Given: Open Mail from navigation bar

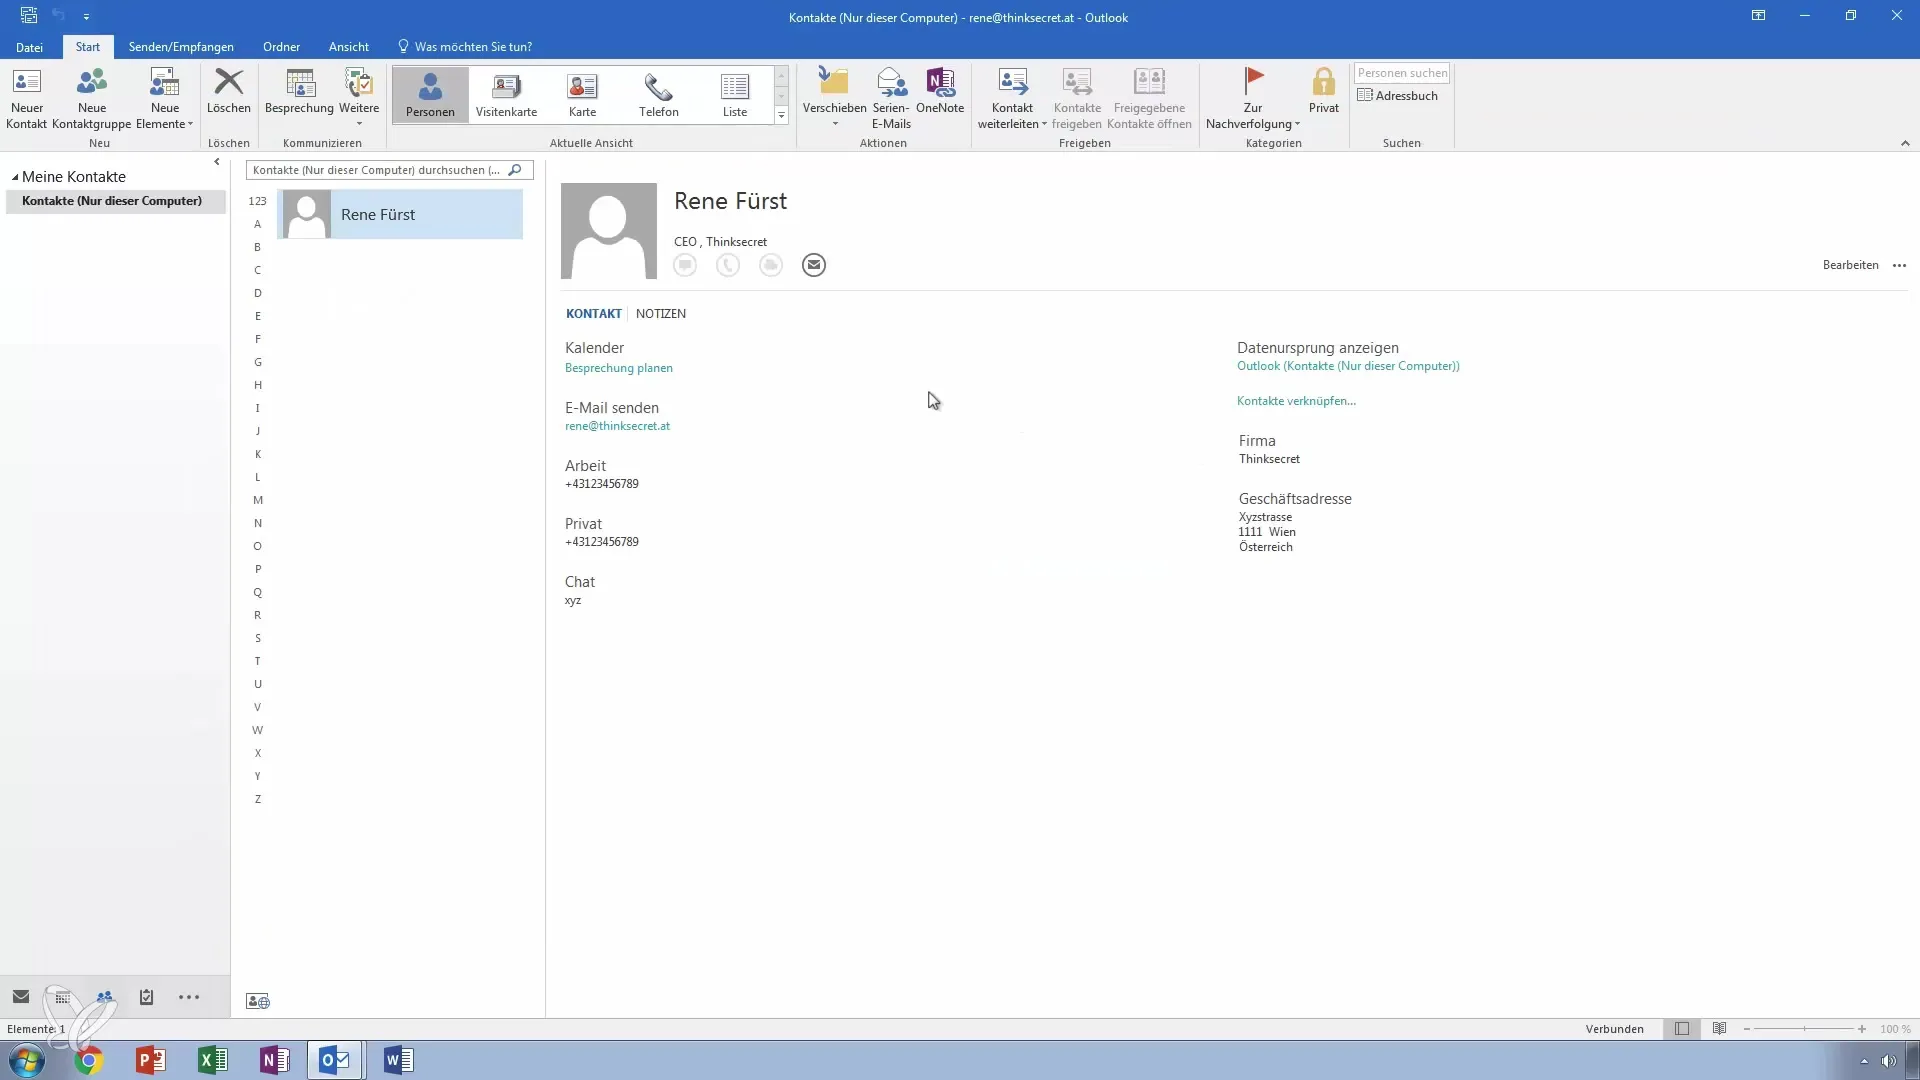Looking at the screenshot, I should (x=21, y=997).
